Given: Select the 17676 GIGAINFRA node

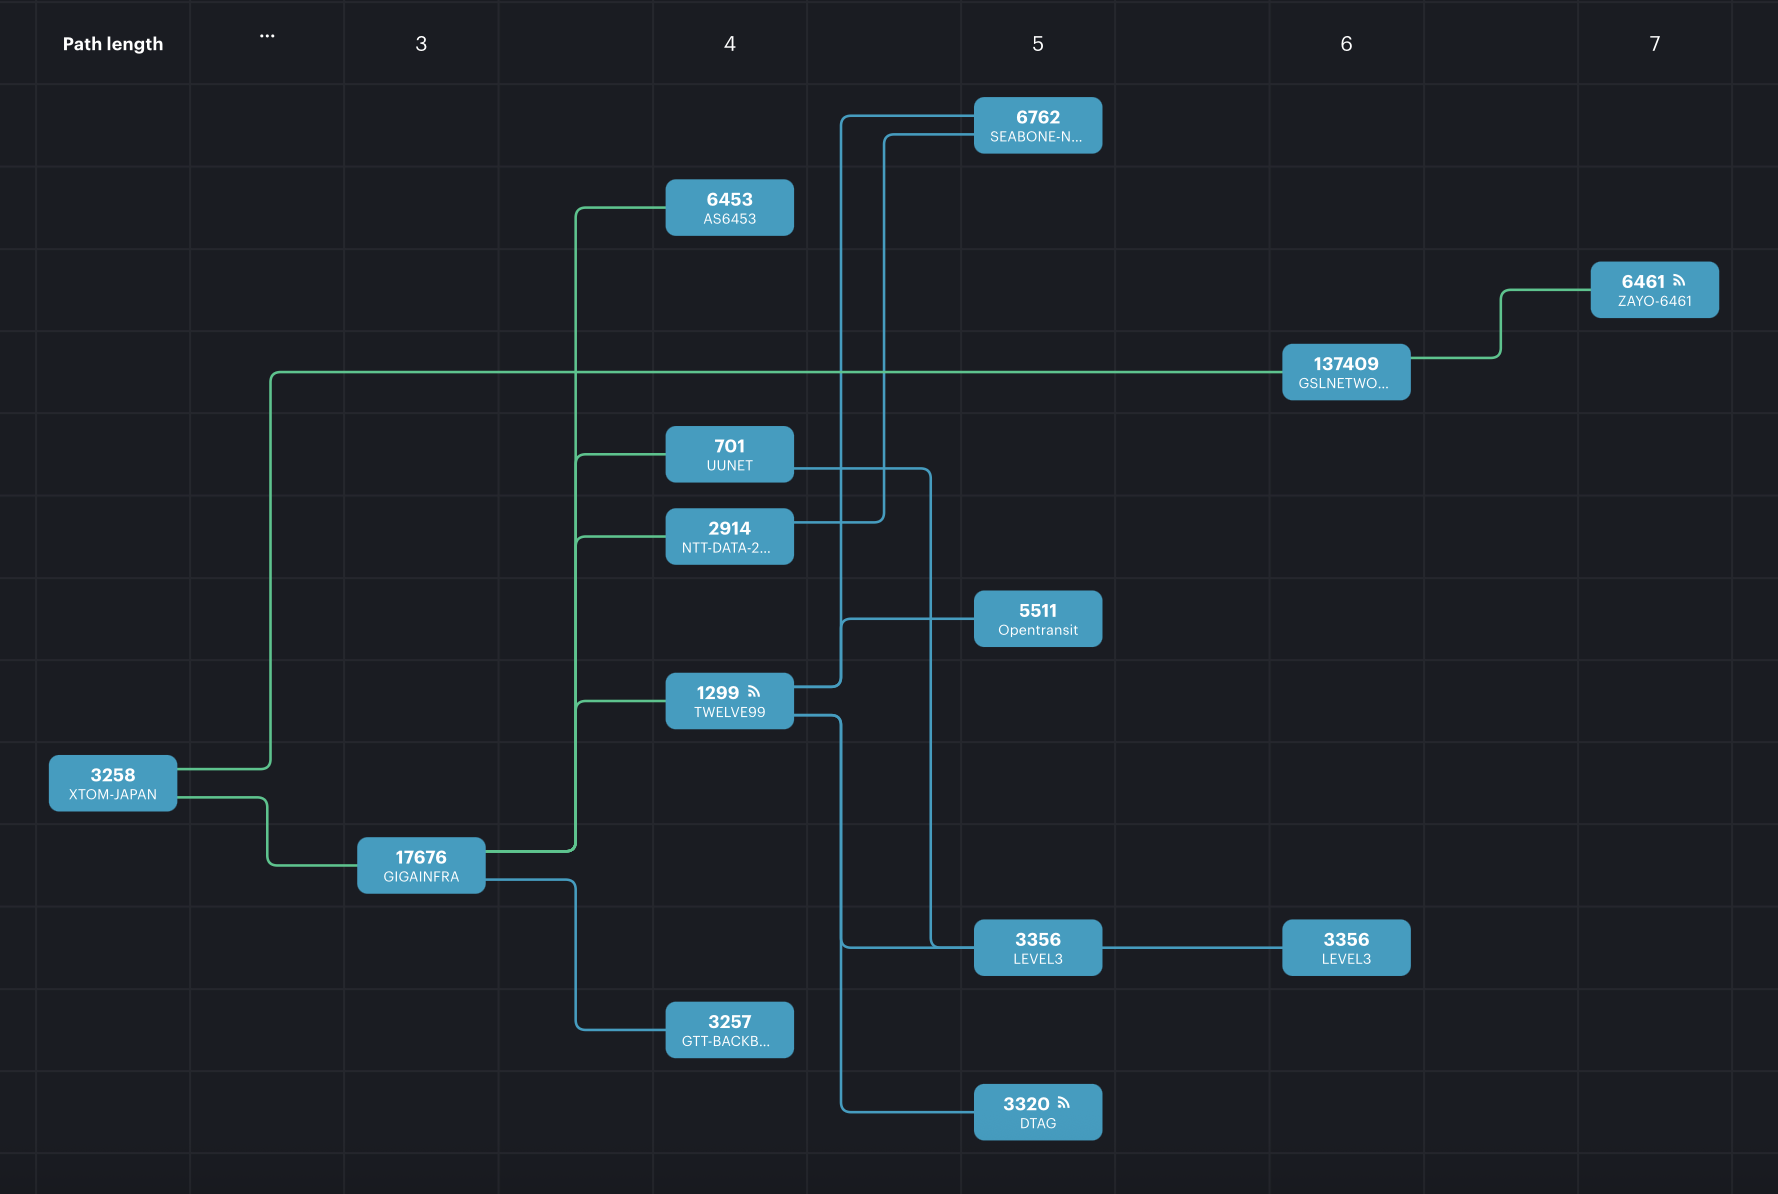Looking at the screenshot, I should pyautogui.click(x=421, y=865).
